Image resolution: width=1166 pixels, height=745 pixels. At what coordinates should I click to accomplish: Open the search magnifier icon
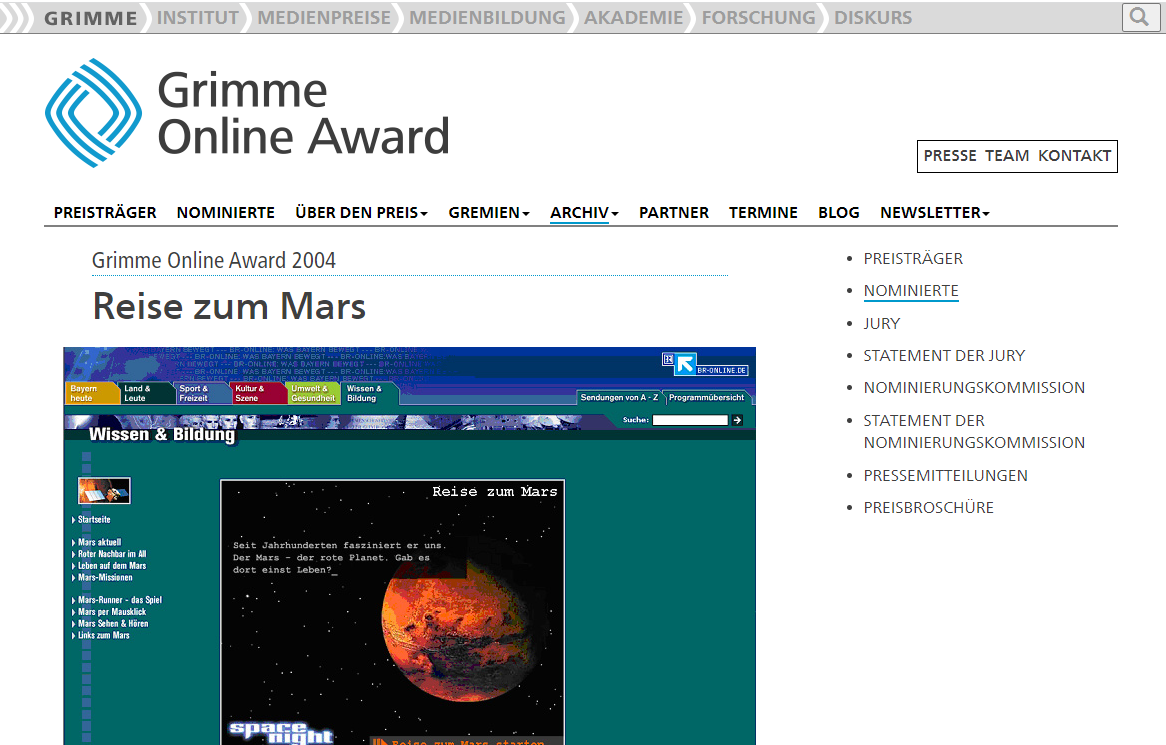click(x=1139, y=17)
